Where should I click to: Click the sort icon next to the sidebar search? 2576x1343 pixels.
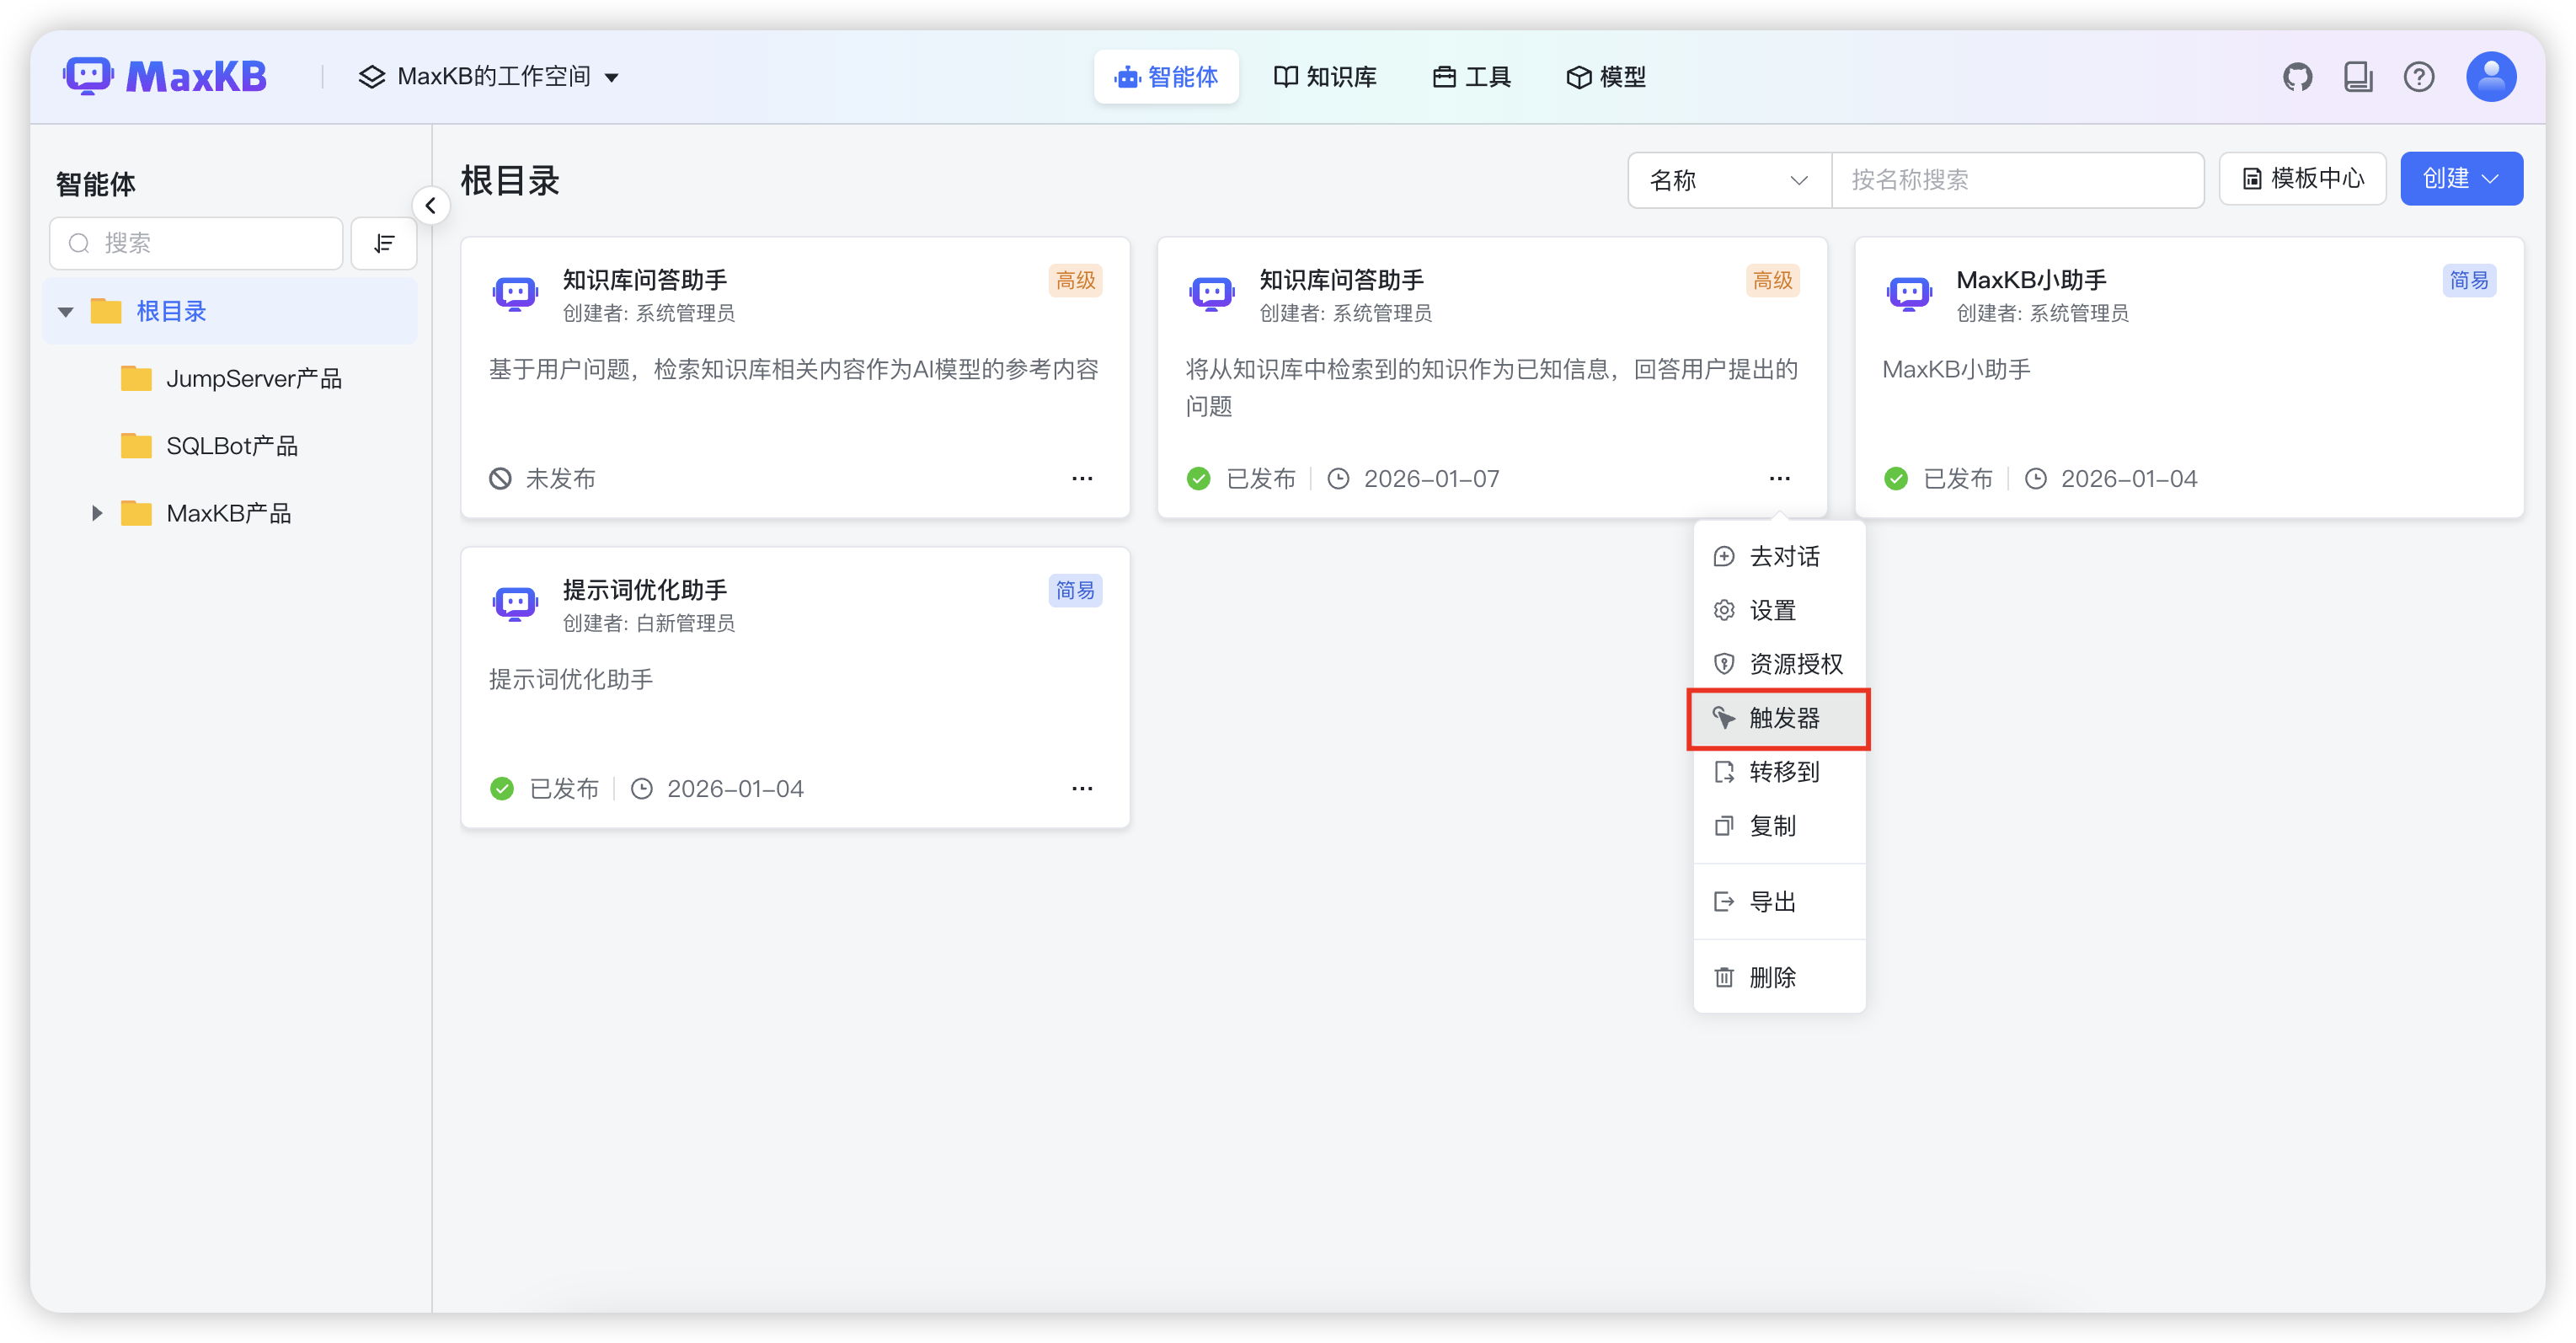tap(384, 243)
